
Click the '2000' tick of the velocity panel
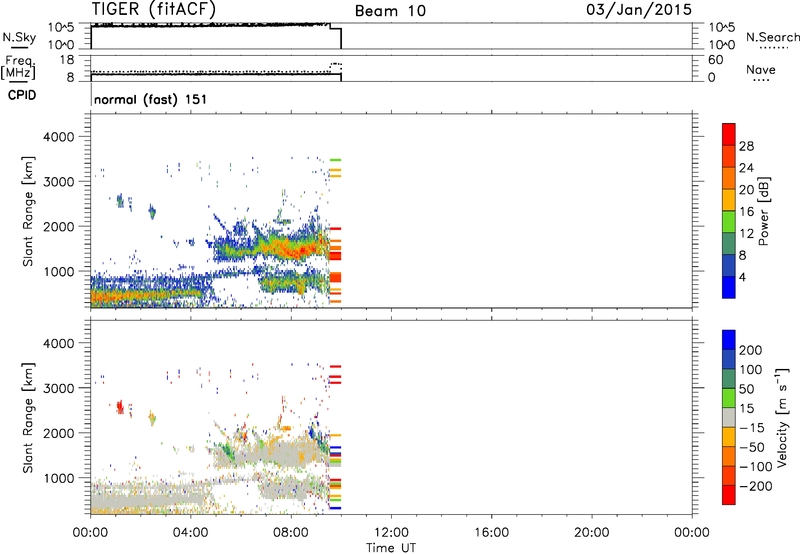(58, 433)
